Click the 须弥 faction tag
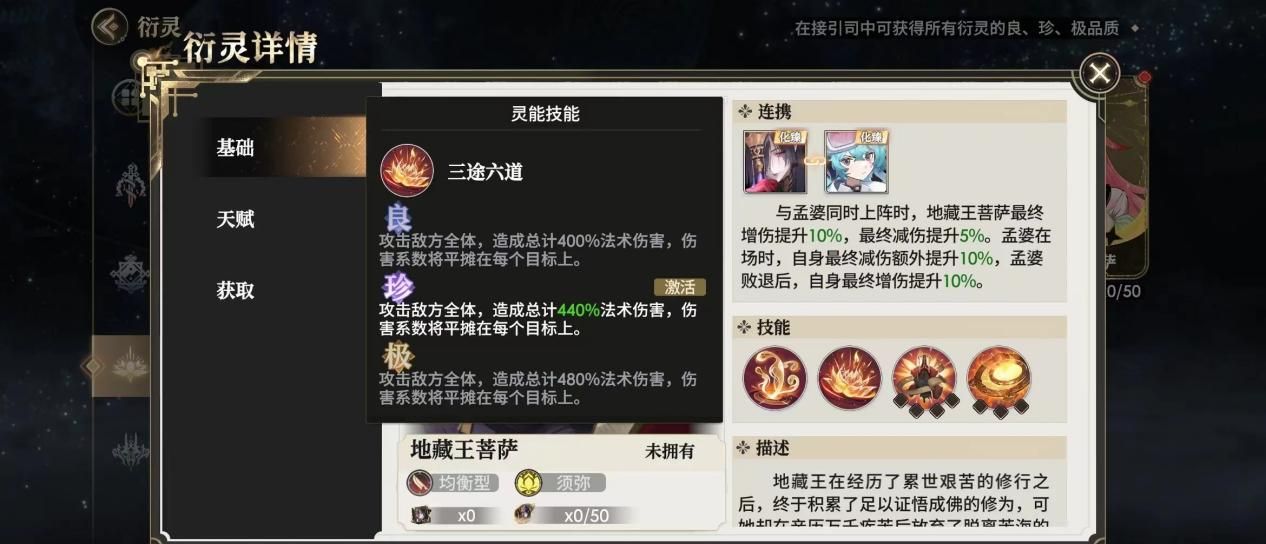This screenshot has height=544, width=1266. coord(560,483)
